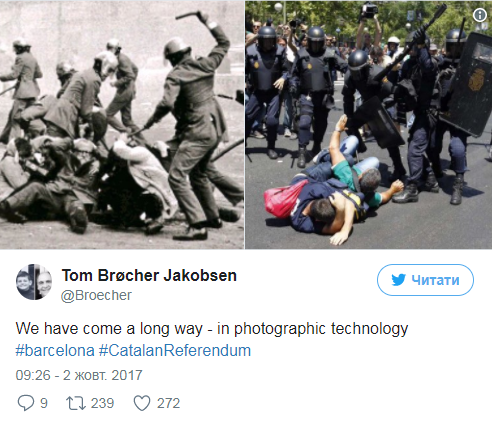Click the retweet count 239
This screenshot has height=427, width=492.
(x=103, y=403)
